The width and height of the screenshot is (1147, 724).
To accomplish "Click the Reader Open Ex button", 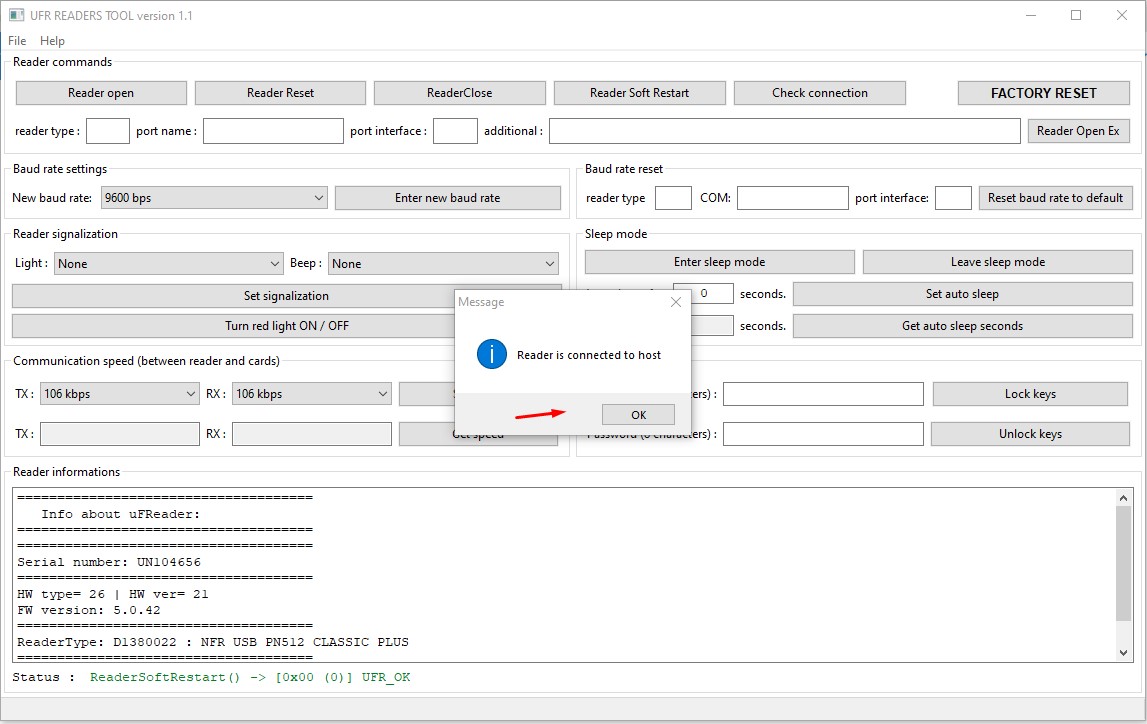I will [x=1078, y=131].
